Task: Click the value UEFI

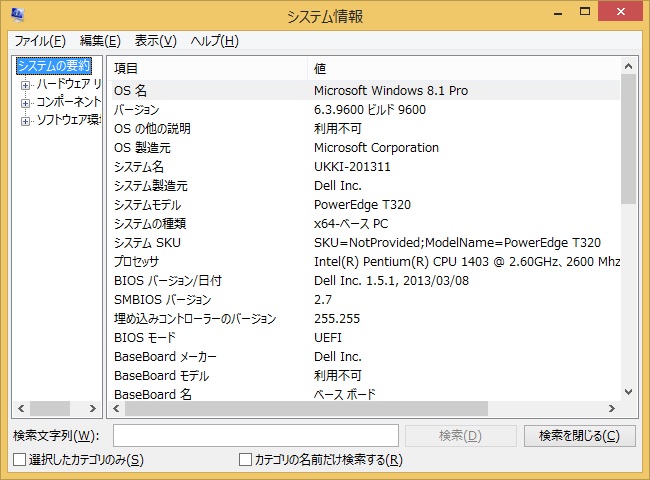Action: pos(328,338)
